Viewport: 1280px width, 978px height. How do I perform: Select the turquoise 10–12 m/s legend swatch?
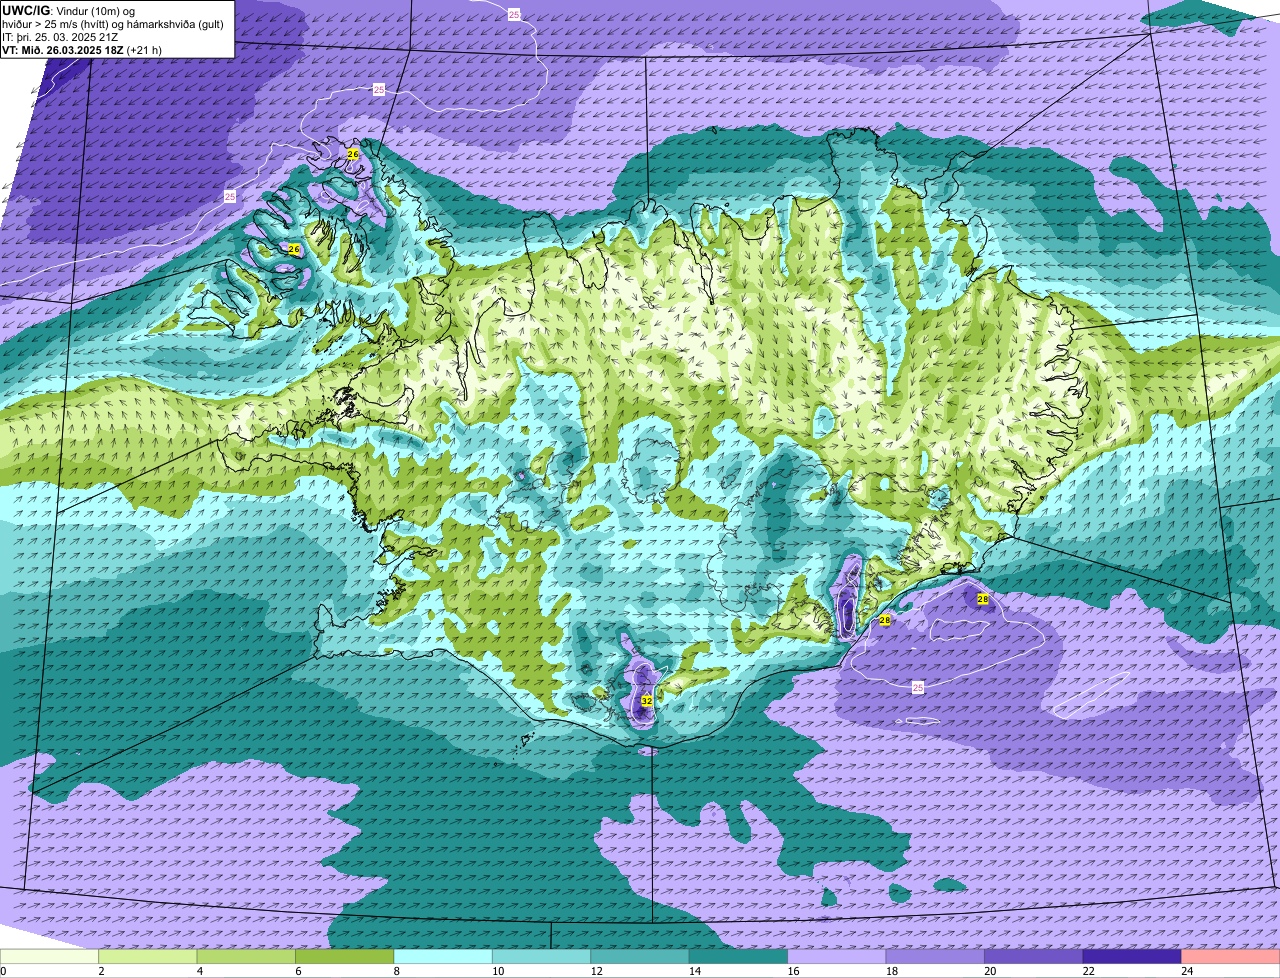[542, 957]
